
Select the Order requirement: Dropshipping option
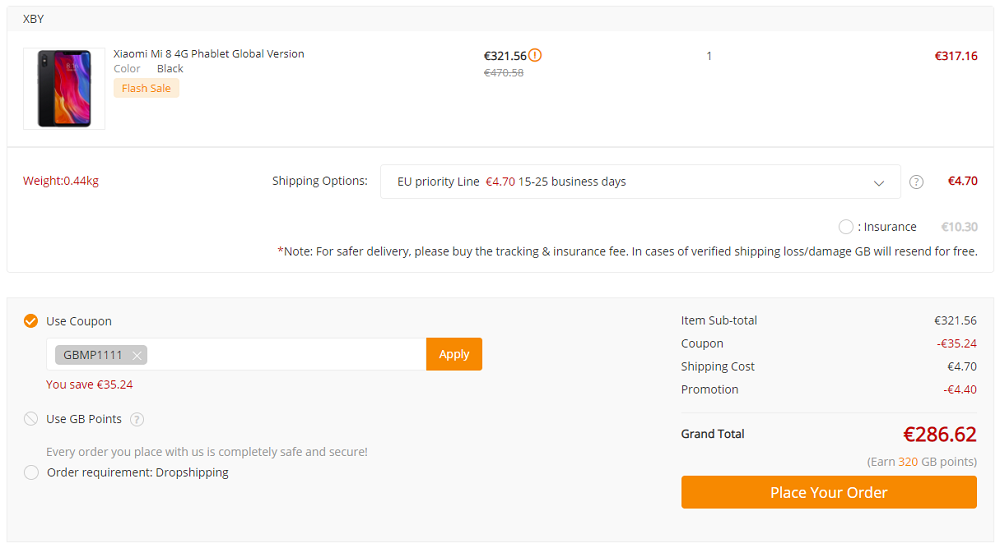click(31, 472)
